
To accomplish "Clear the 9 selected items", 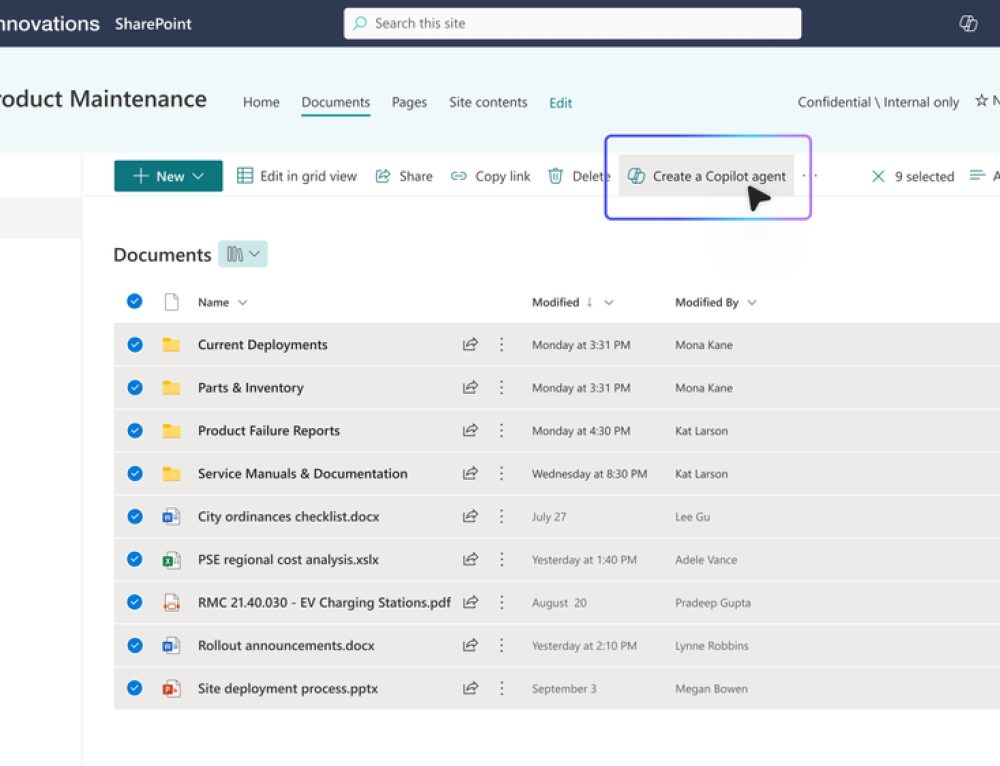I will pos(879,176).
